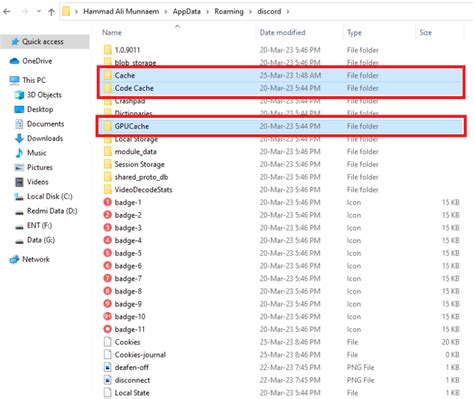Viewport: 474px width, 399px height.
Task: Click the Forward navigation arrow
Action: point(24,12)
